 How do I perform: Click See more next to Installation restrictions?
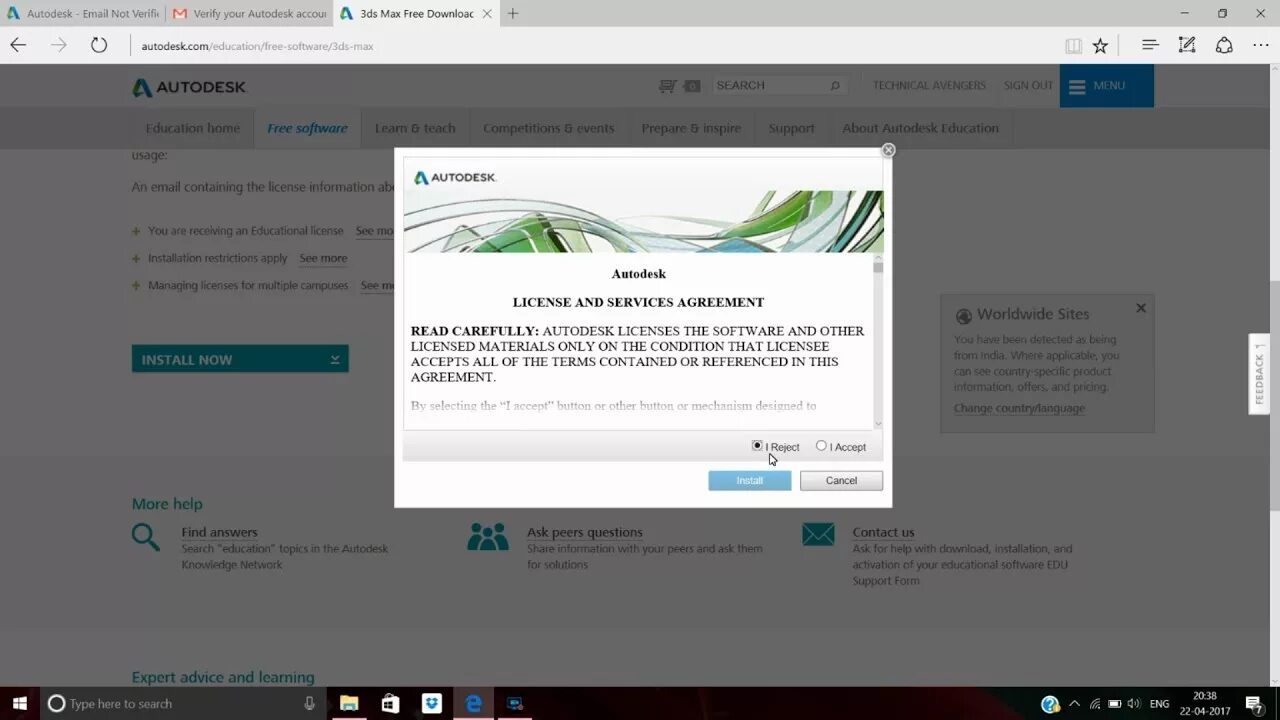(323, 258)
